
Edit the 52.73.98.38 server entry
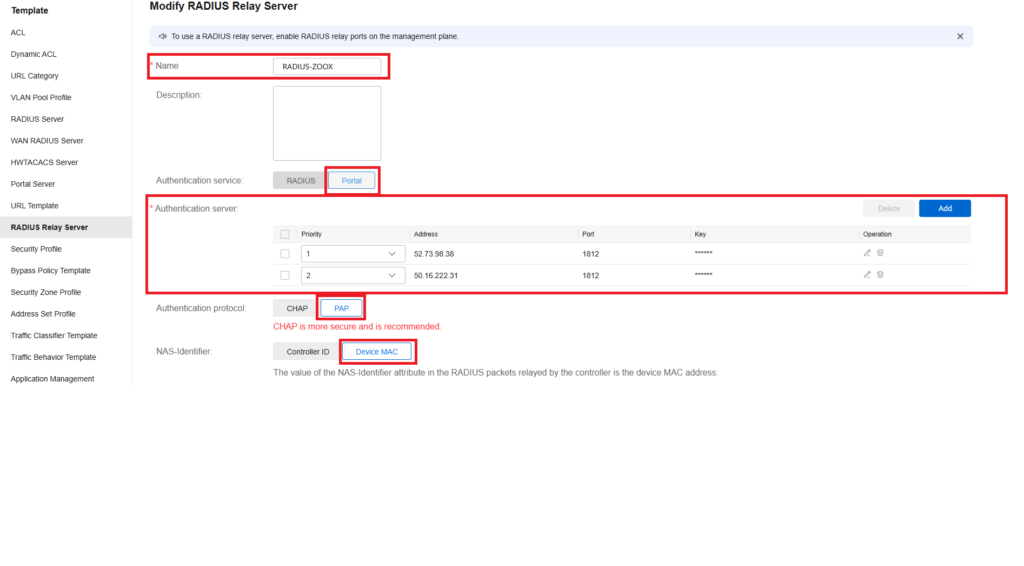point(867,253)
